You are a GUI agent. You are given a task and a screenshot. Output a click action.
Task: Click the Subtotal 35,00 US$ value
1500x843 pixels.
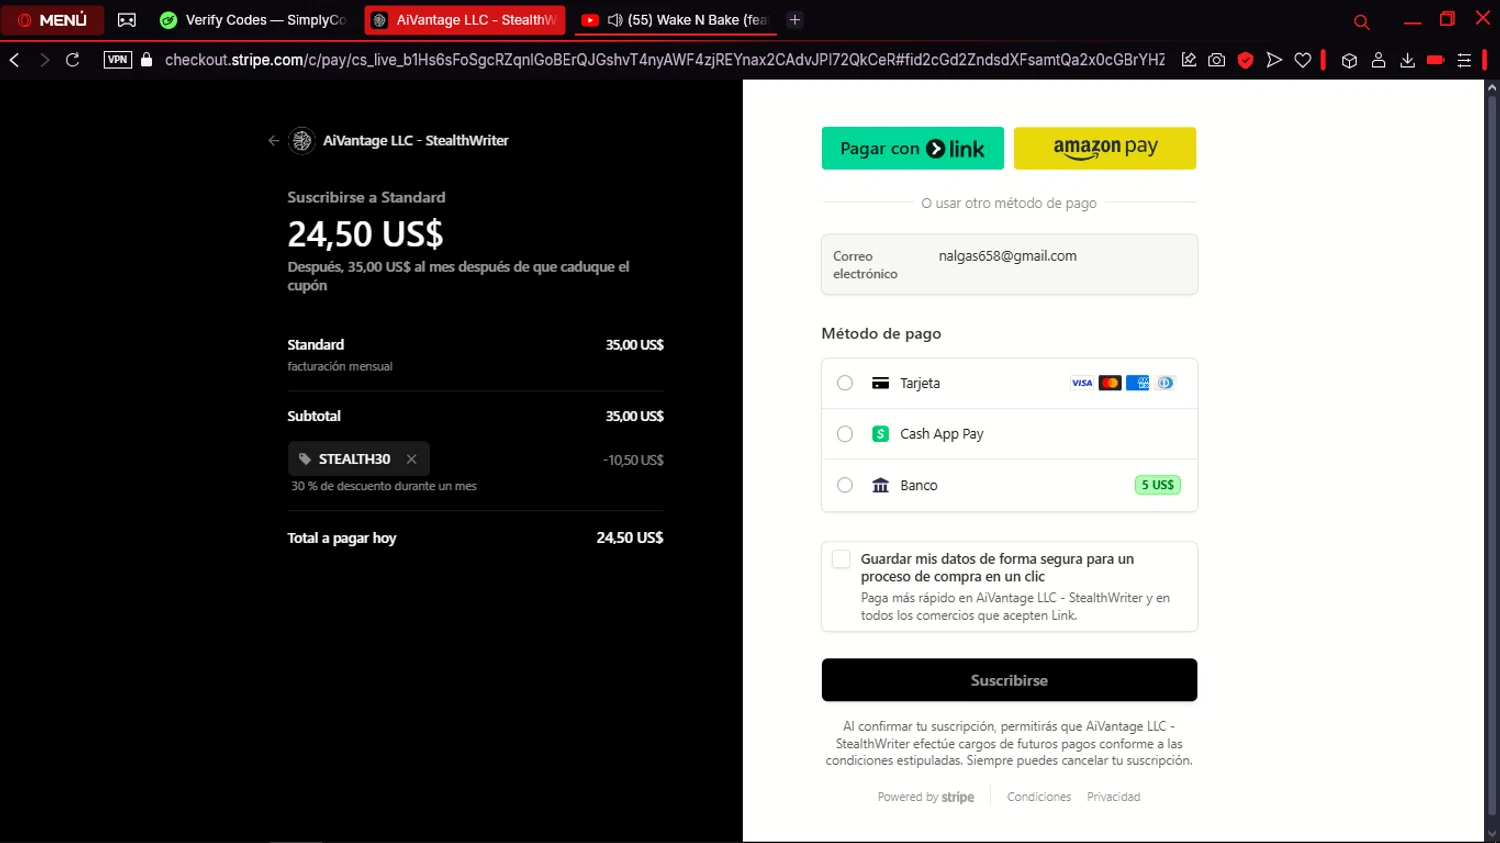click(x=634, y=416)
